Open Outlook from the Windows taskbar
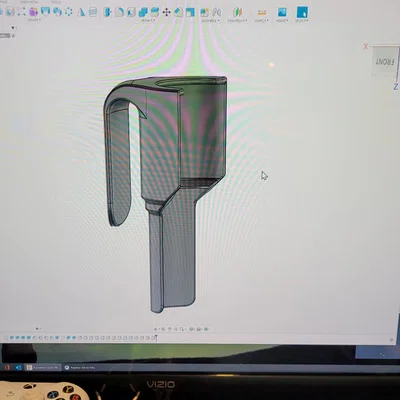Viewport: 400px width, 400px height. point(19,367)
